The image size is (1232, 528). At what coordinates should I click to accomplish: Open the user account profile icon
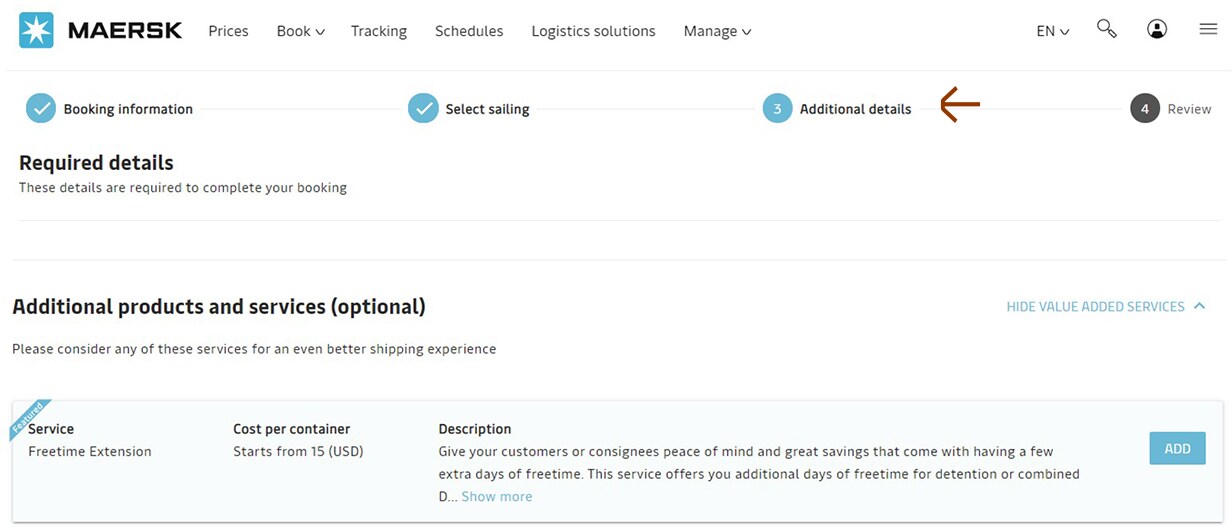tap(1157, 30)
